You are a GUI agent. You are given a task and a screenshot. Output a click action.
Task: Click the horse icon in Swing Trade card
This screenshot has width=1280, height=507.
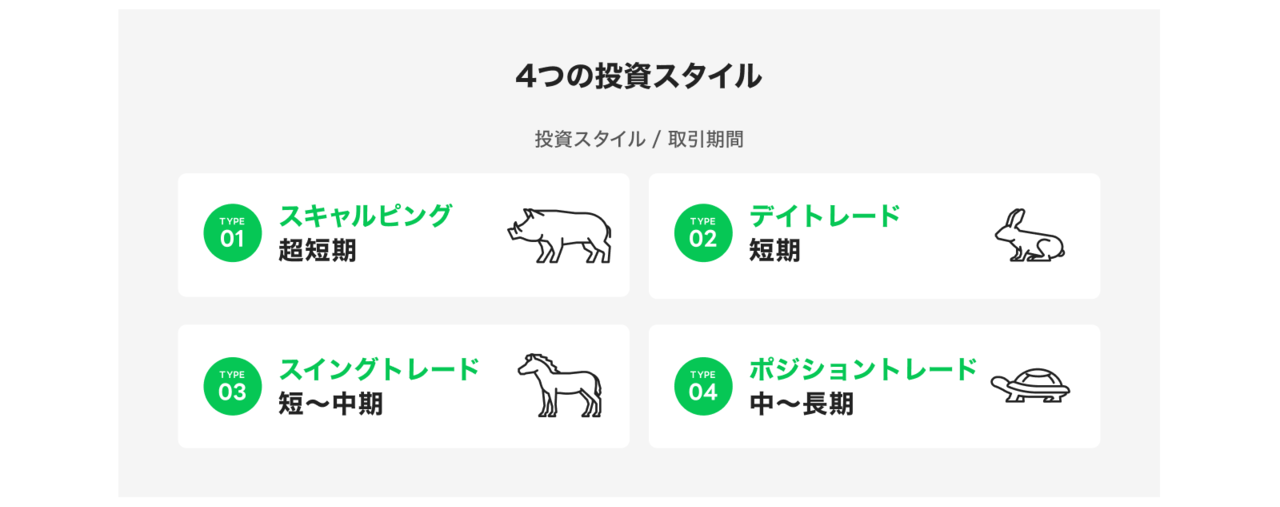[x=560, y=385]
